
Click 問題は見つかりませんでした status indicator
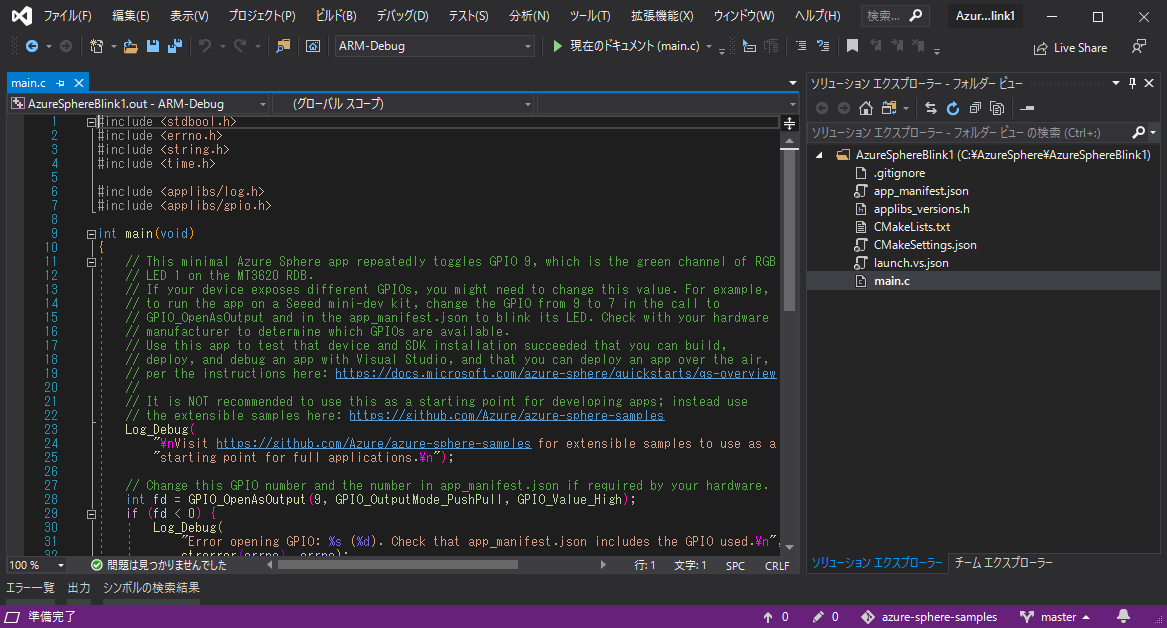tap(159, 565)
